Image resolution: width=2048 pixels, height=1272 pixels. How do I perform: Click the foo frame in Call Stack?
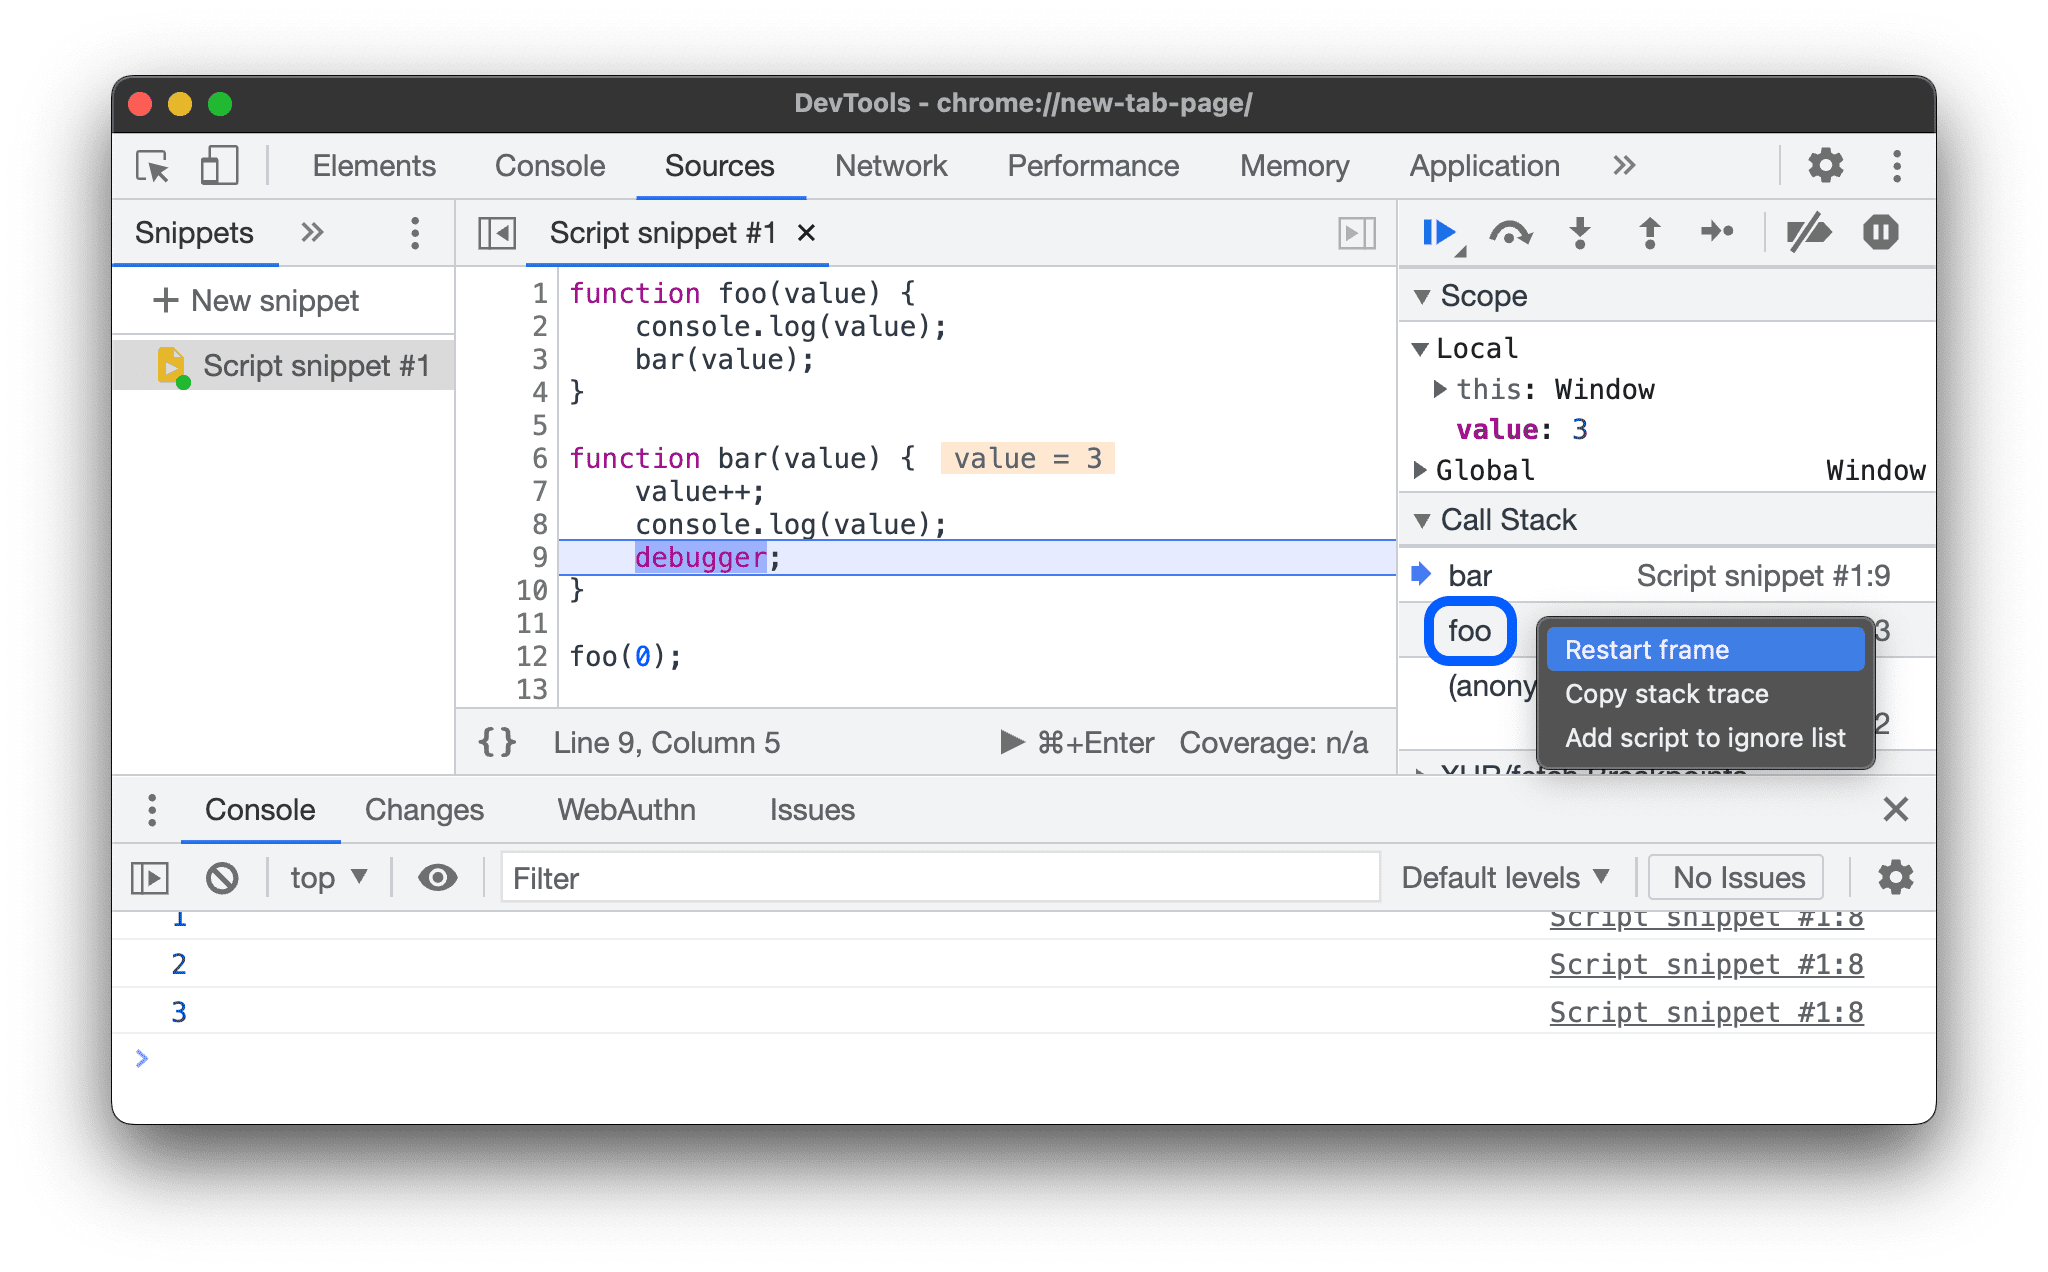pyautogui.click(x=1469, y=629)
